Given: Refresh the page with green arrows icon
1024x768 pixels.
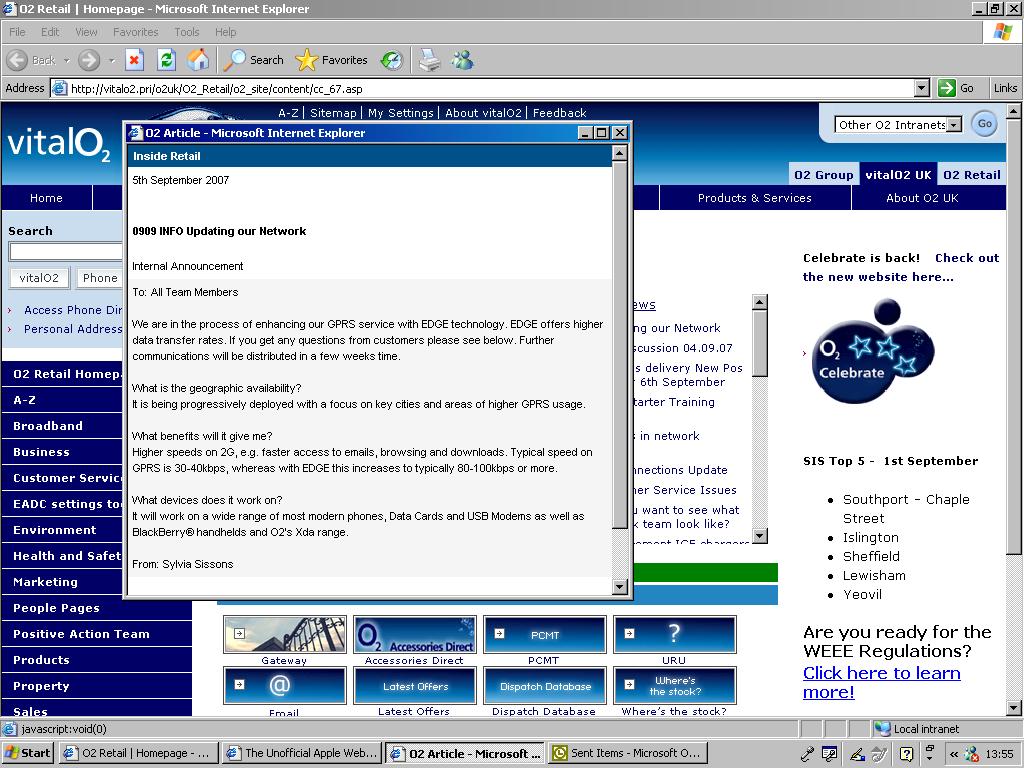Looking at the screenshot, I should (x=167, y=60).
